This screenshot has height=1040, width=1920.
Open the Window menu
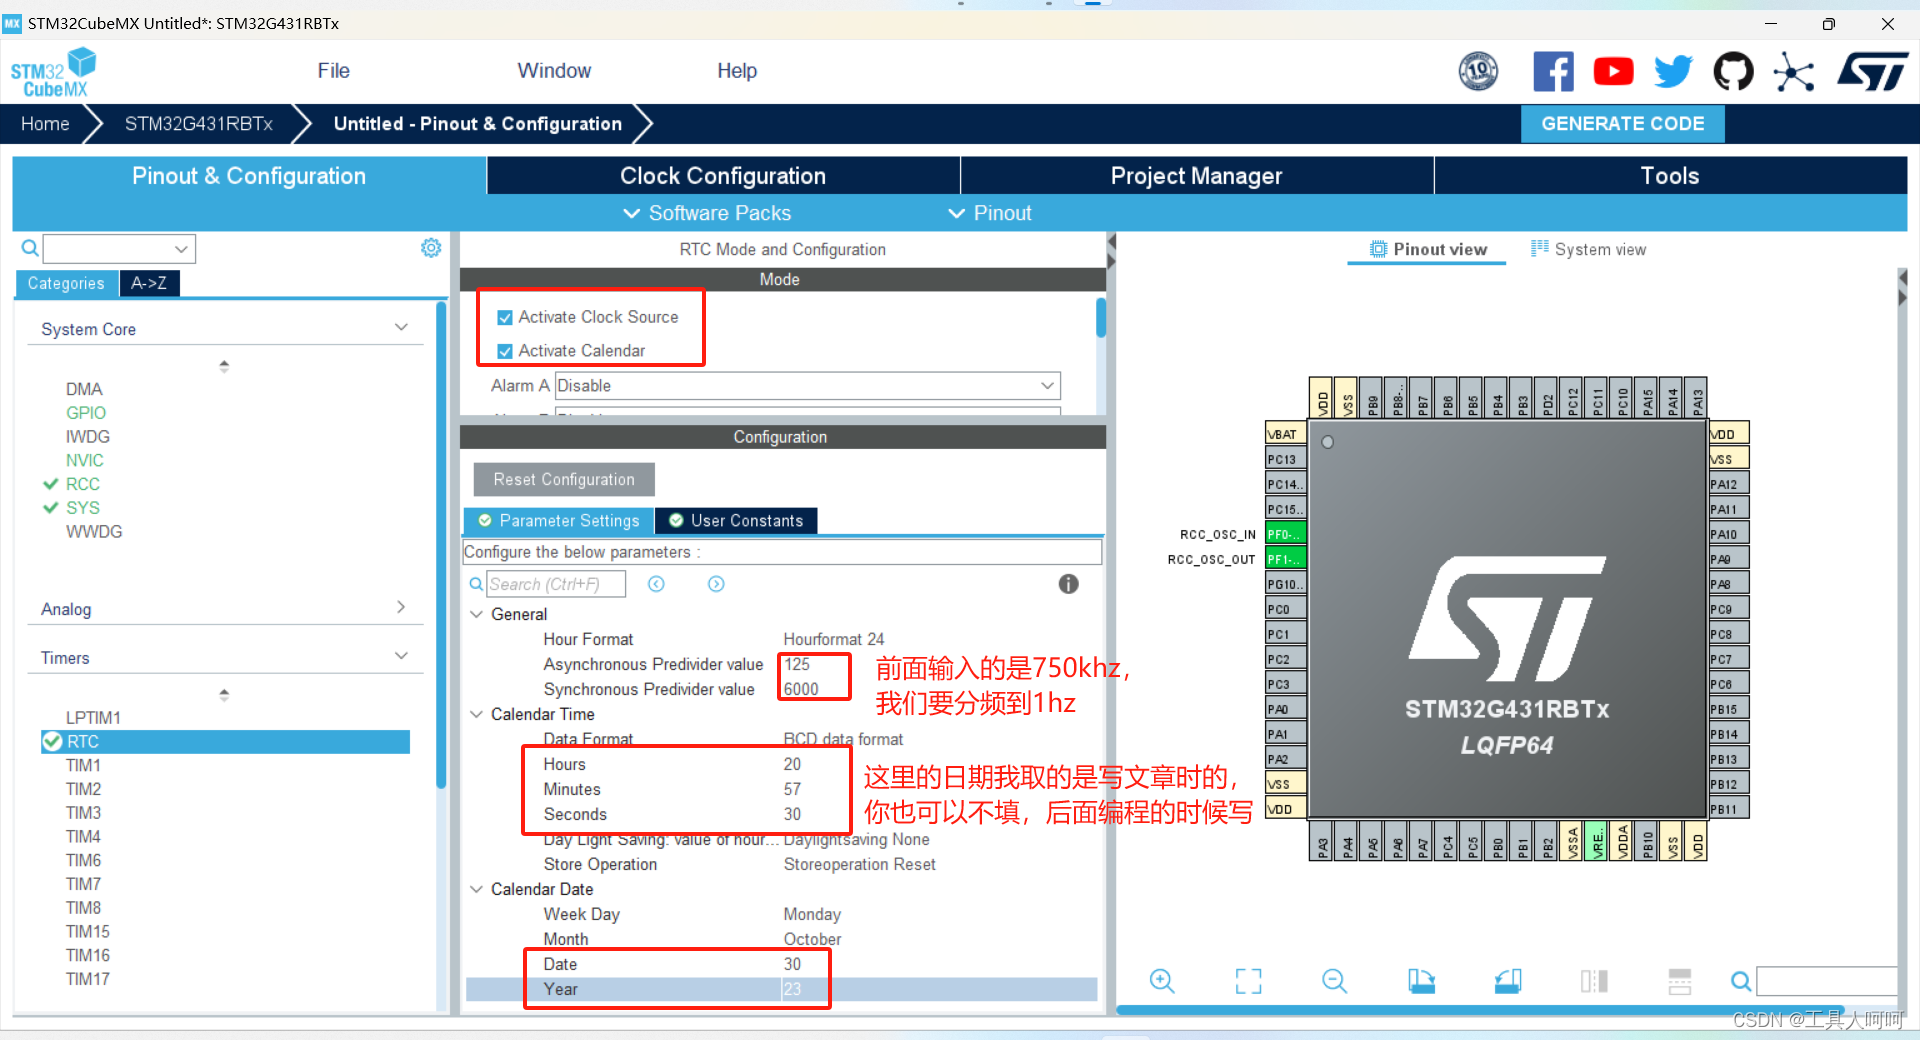(554, 71)
